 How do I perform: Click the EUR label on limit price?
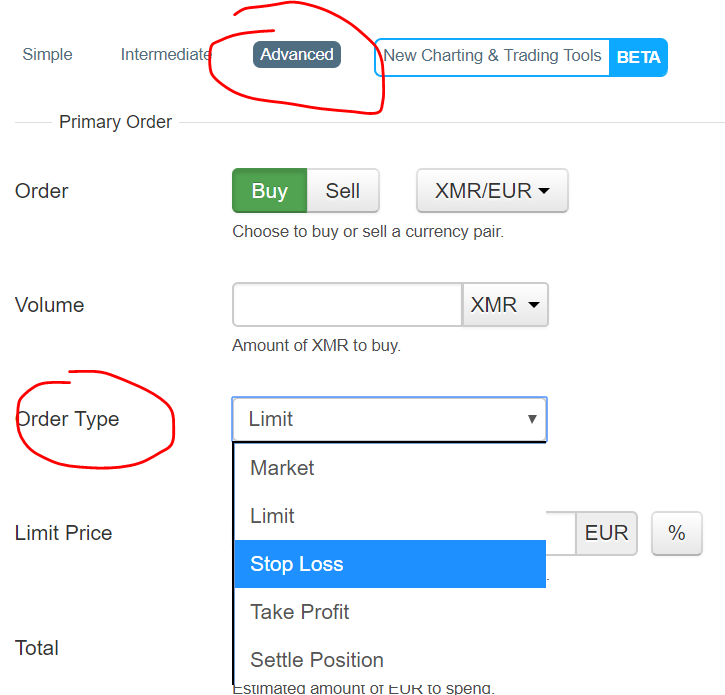606,534
